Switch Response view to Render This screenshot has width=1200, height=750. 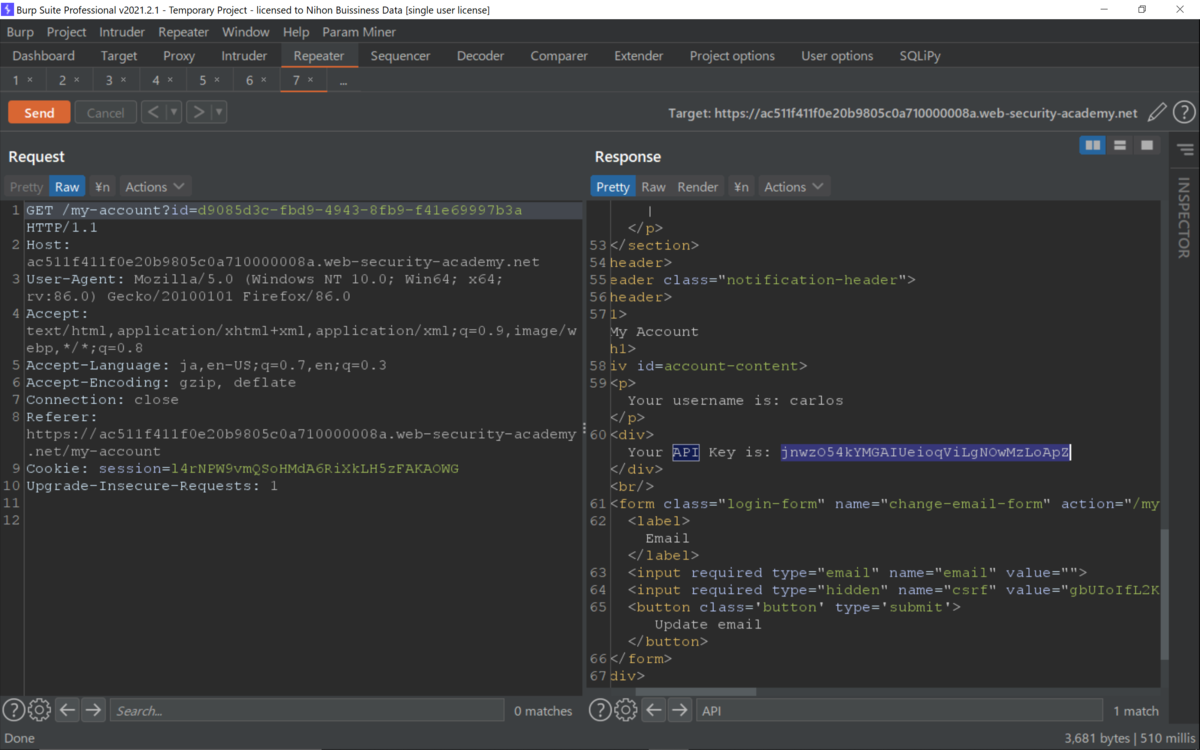pyautogui.click(x=698, y=187)
